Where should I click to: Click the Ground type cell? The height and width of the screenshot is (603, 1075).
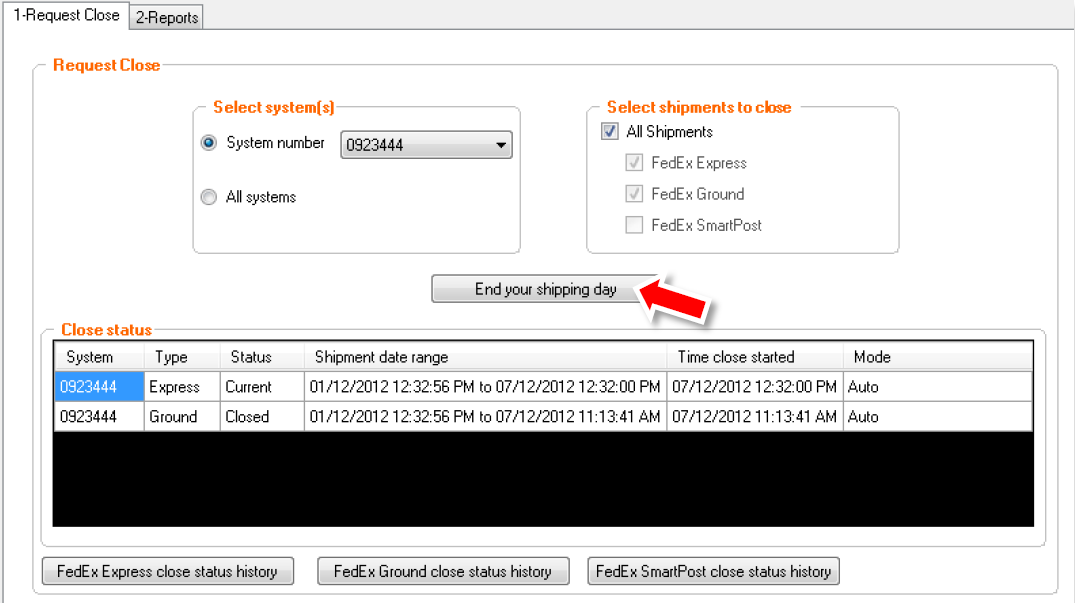click(182, 417)
